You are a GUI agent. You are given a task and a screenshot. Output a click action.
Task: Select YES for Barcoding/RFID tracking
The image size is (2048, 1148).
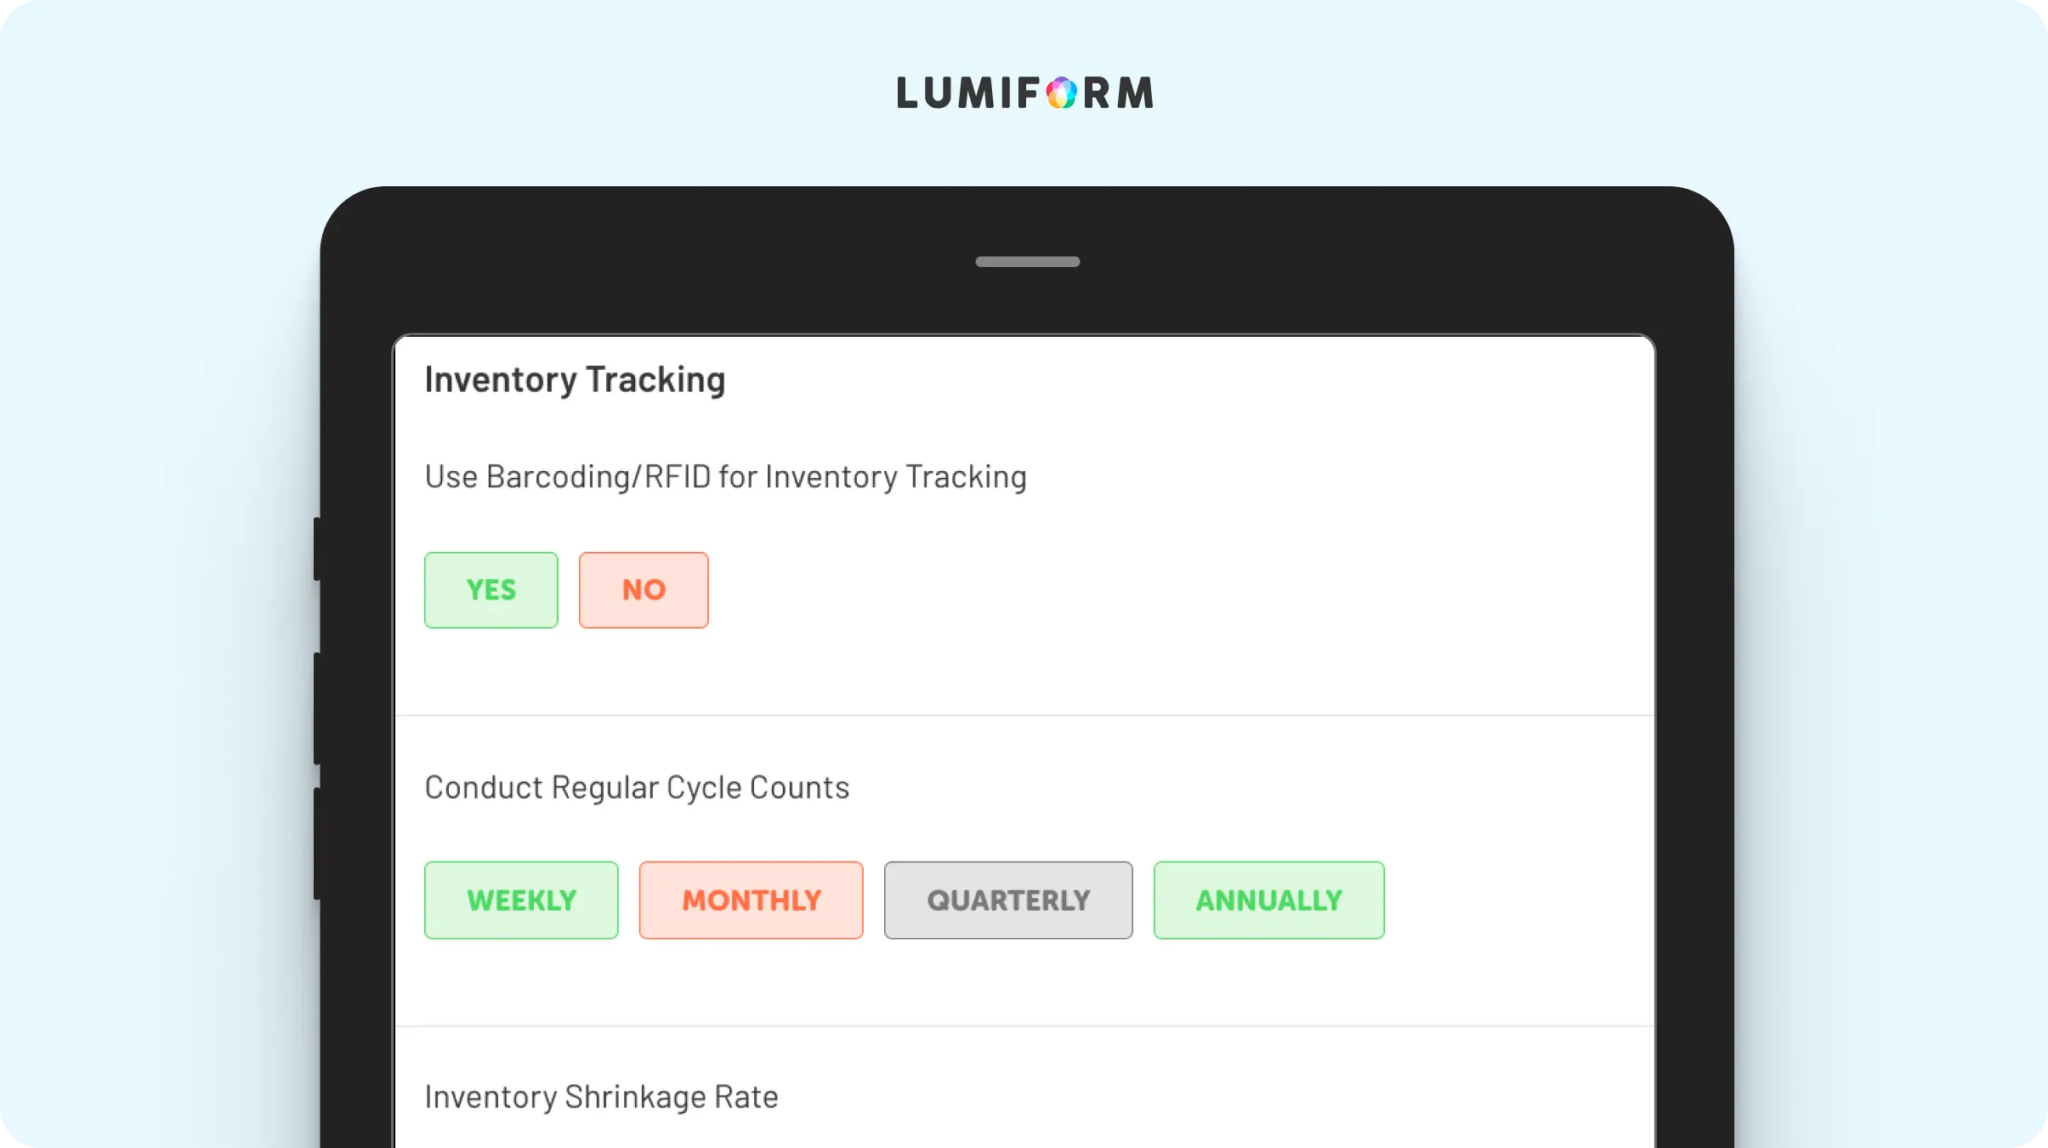(491, 590)
